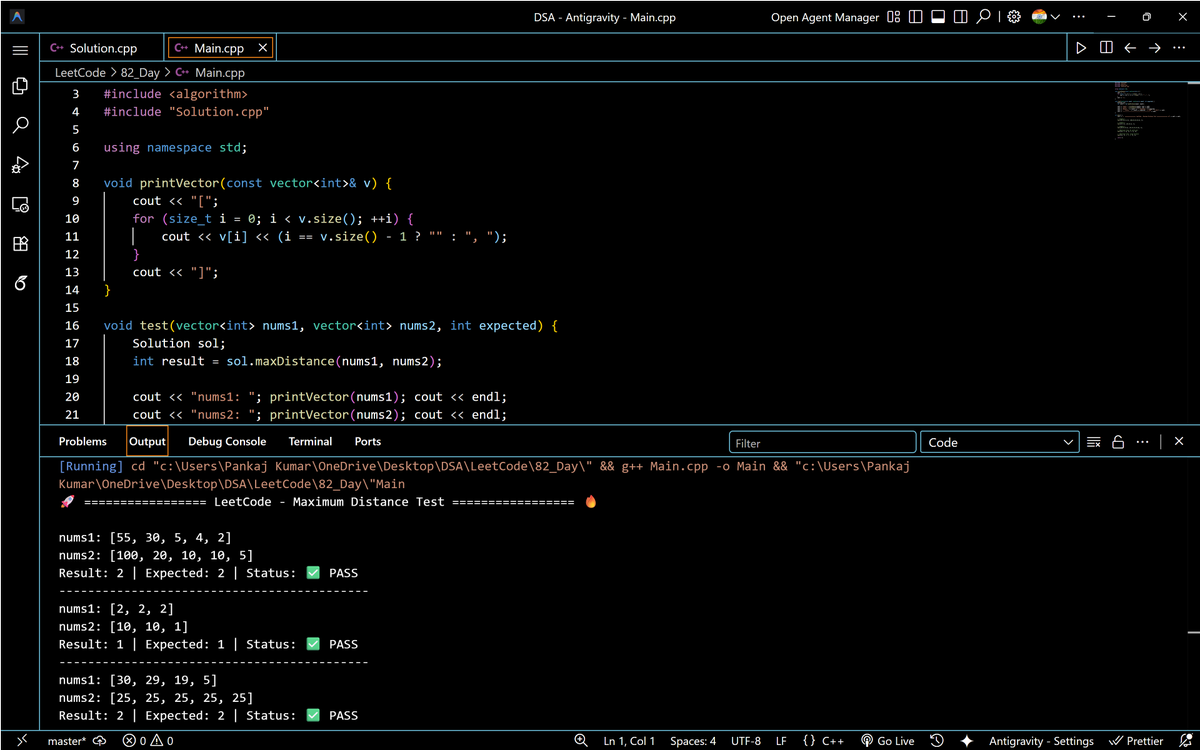Viewport: 1200px width, 750px height.
Task: Change end of line sequence LF
Action: [x=781, y=741]
